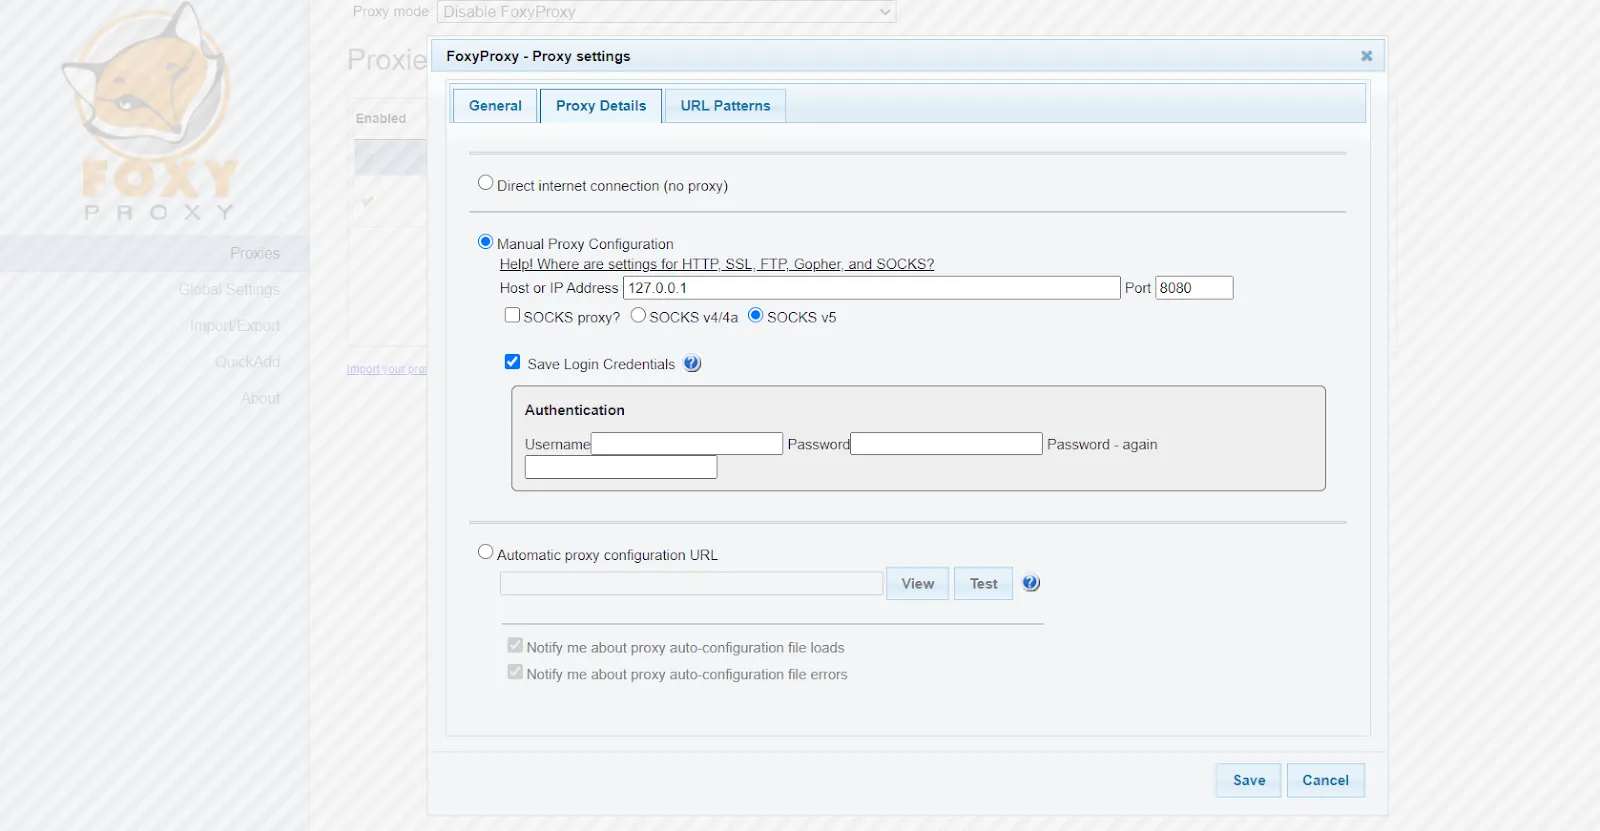Click the Test button for PAC URL
Image resolution: width=1600 pixels, height=831 pixels.
983,584
